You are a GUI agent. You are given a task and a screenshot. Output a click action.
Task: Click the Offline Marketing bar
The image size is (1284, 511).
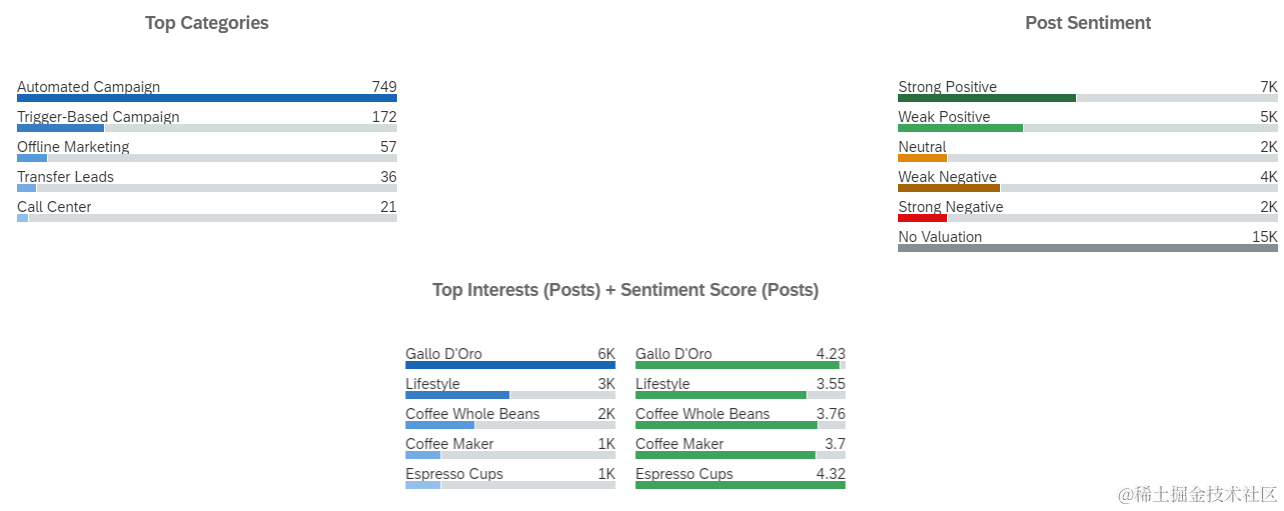[207, 151]
